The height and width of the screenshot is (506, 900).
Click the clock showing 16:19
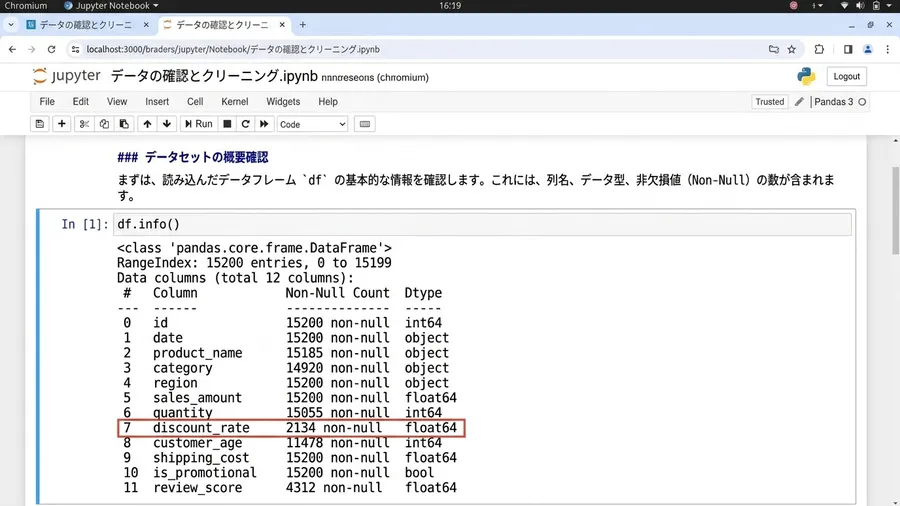tap(450, 6)
